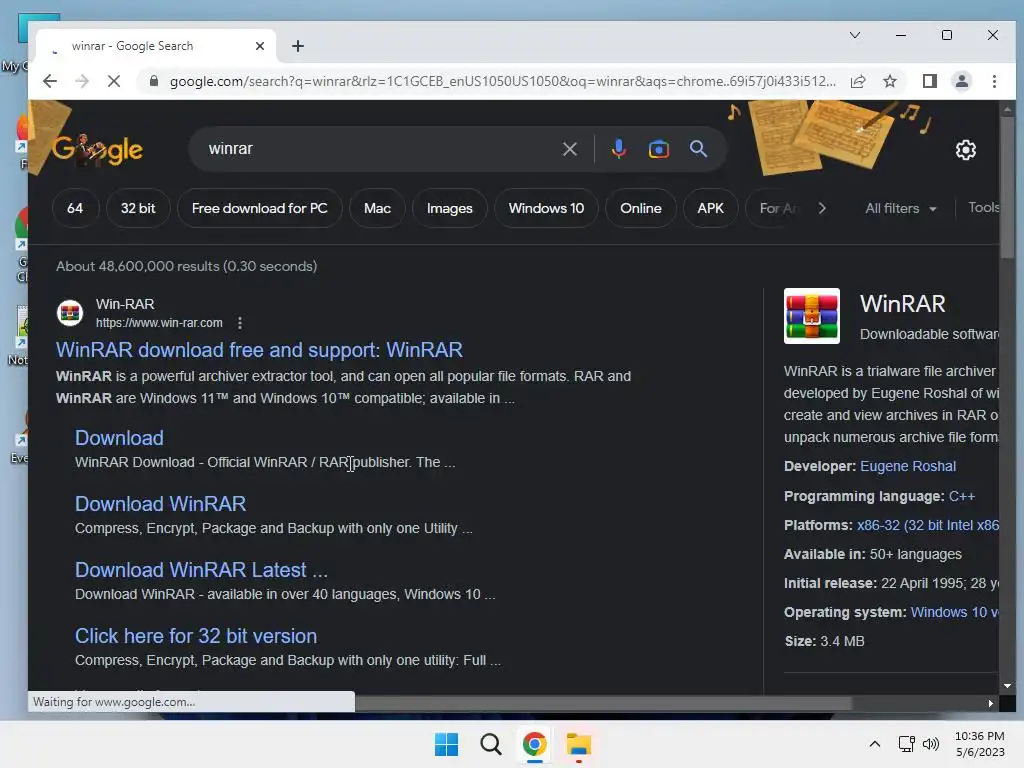This screenshot has height=768, width=1024.
Task: Open the Windows Start menu
Action: pyautogui.click(x=447, y=744)
